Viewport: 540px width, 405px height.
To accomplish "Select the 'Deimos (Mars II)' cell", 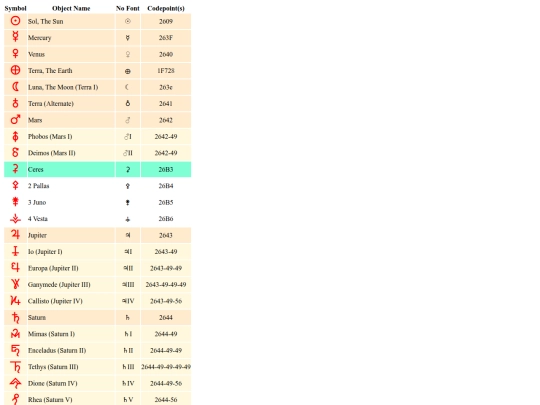I will 71,153.
